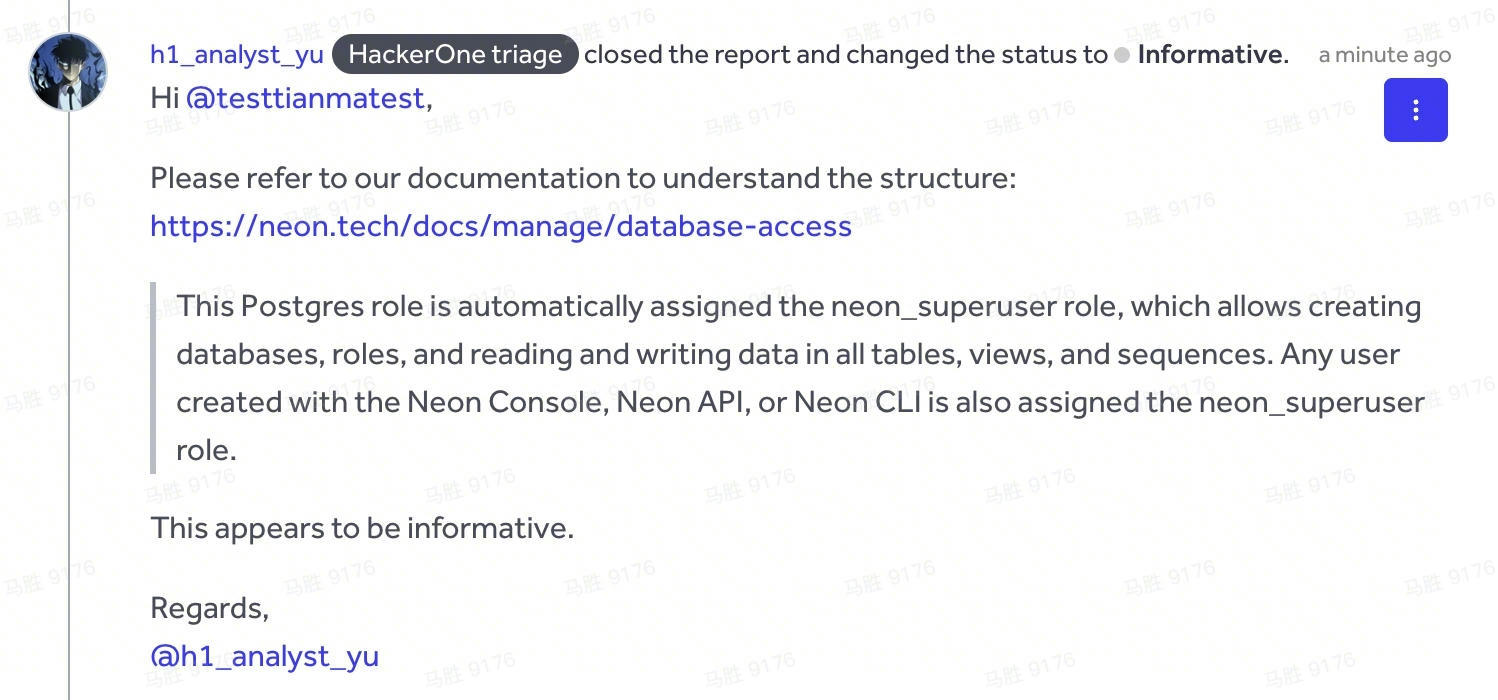The width and height of the screenshot is (1498, 700).
Task: Click the gray Informative status dot
Action: (1122, 55)
